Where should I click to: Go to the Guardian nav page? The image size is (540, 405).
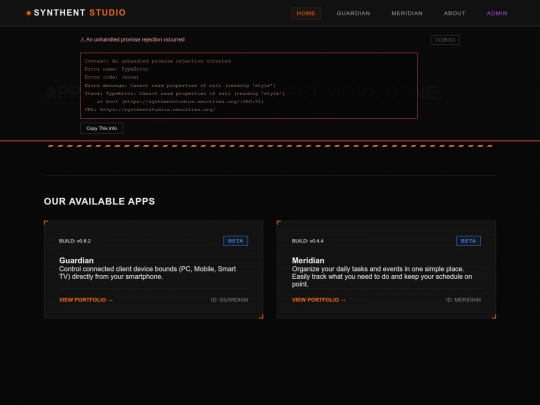(x=353, y=13)
